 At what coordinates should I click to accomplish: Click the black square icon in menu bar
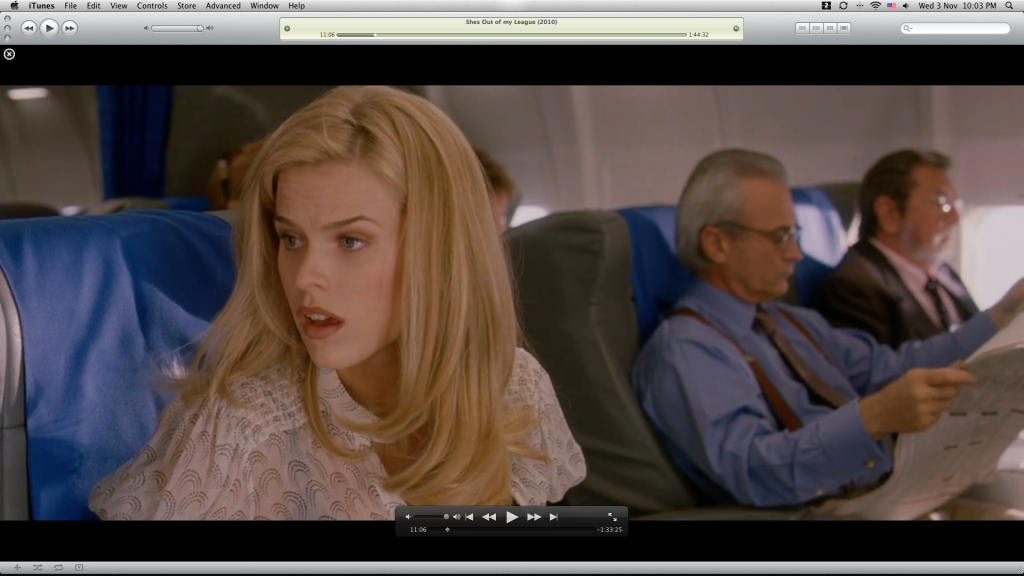tap(826, 6)
